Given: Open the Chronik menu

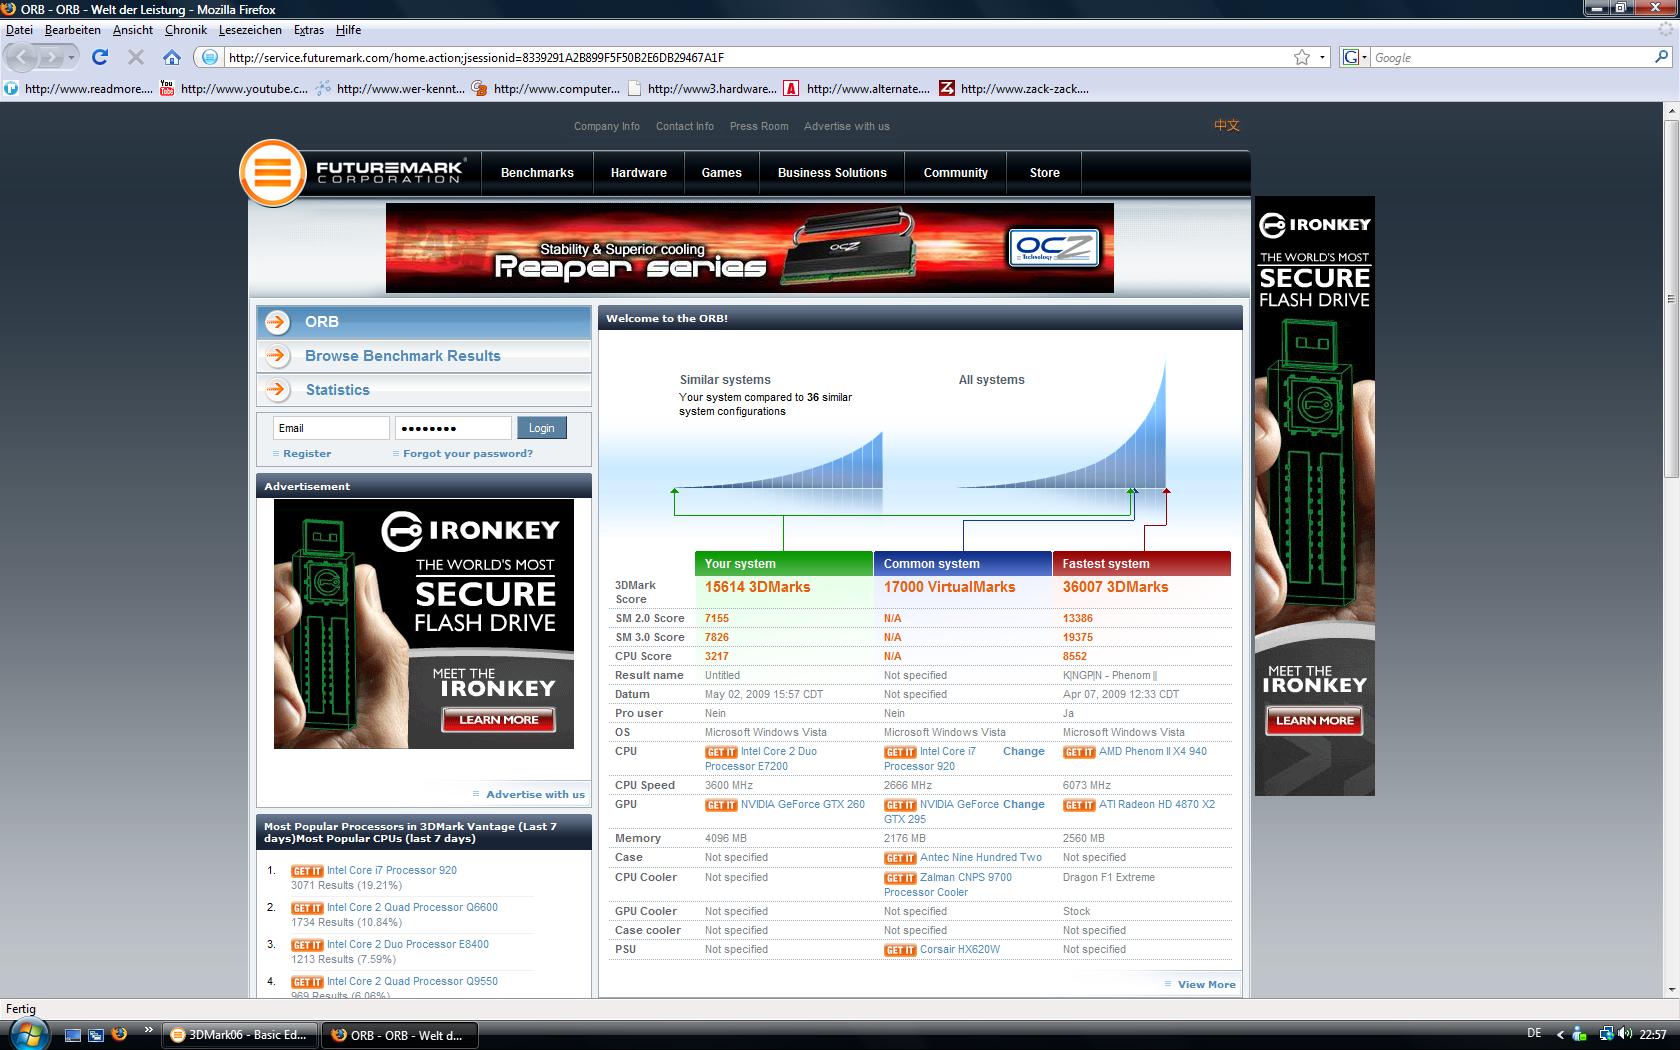Looking at the screenshot, I should [186, 30].
